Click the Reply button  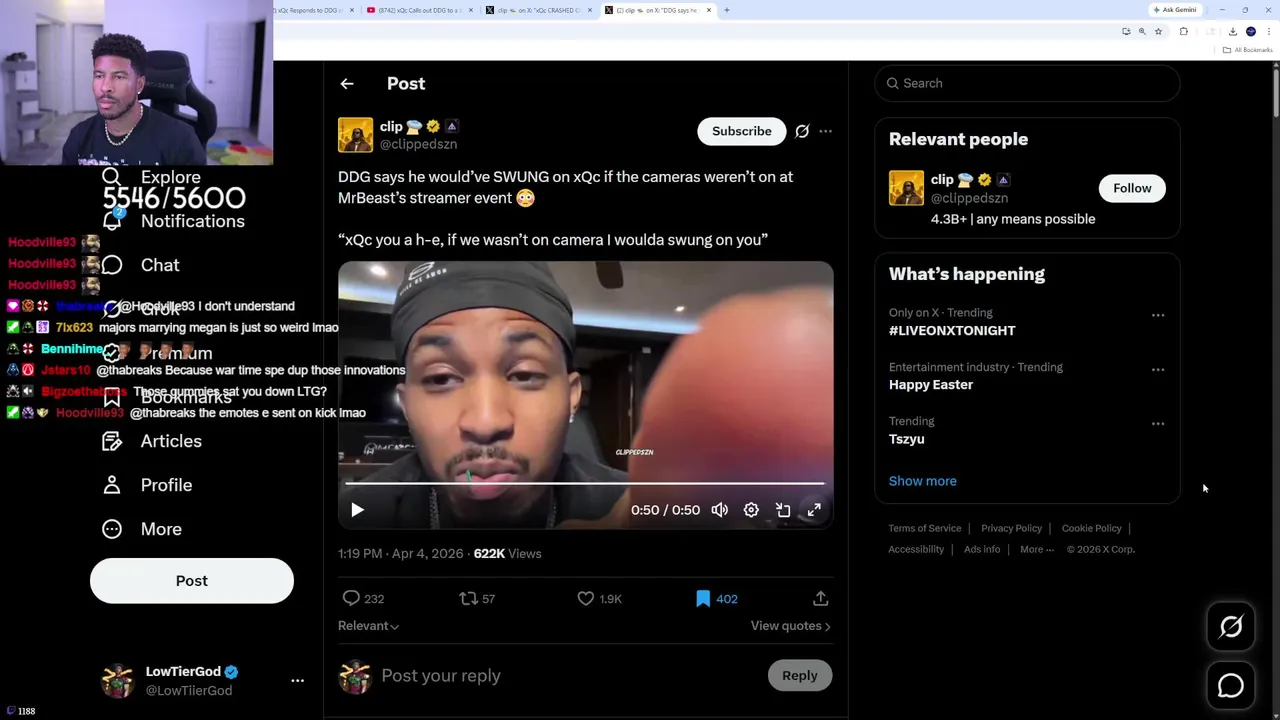point(799,676)
